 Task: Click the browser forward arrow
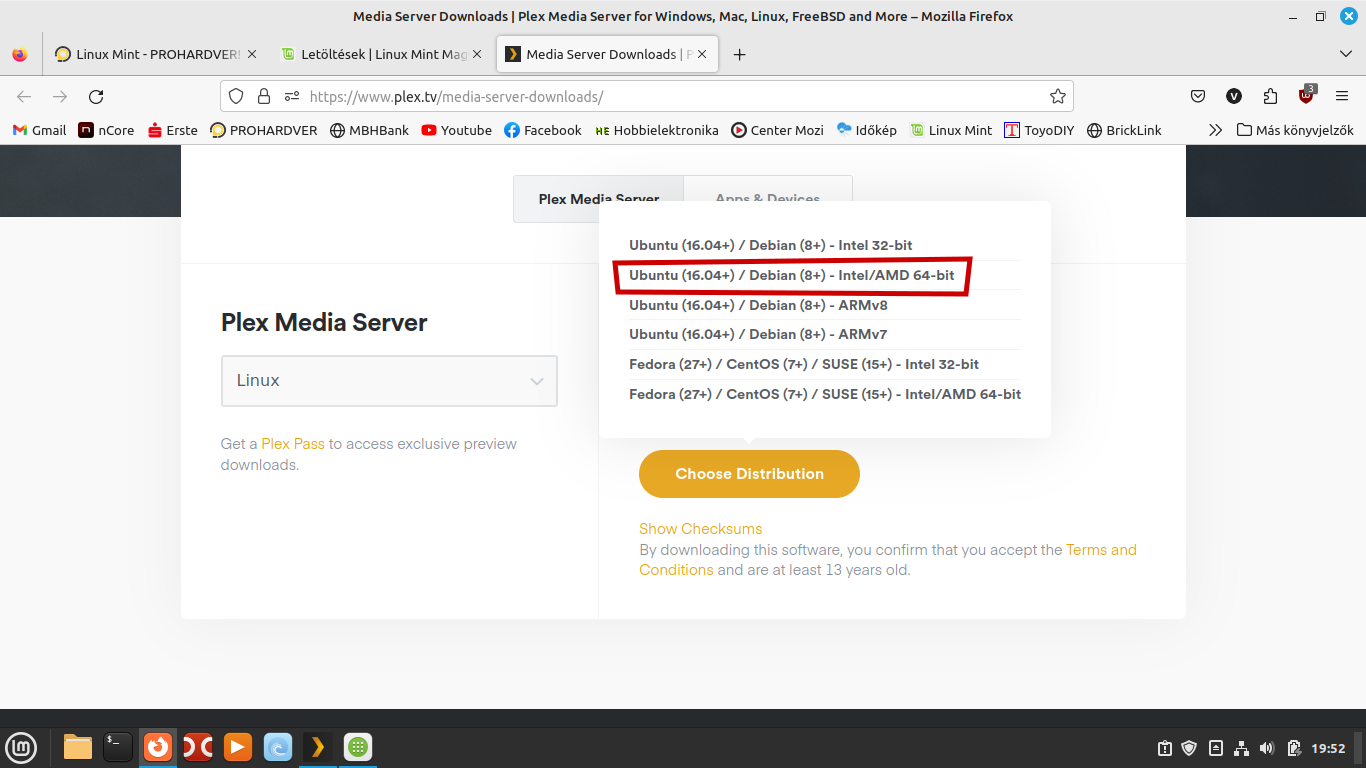point(60,97)
